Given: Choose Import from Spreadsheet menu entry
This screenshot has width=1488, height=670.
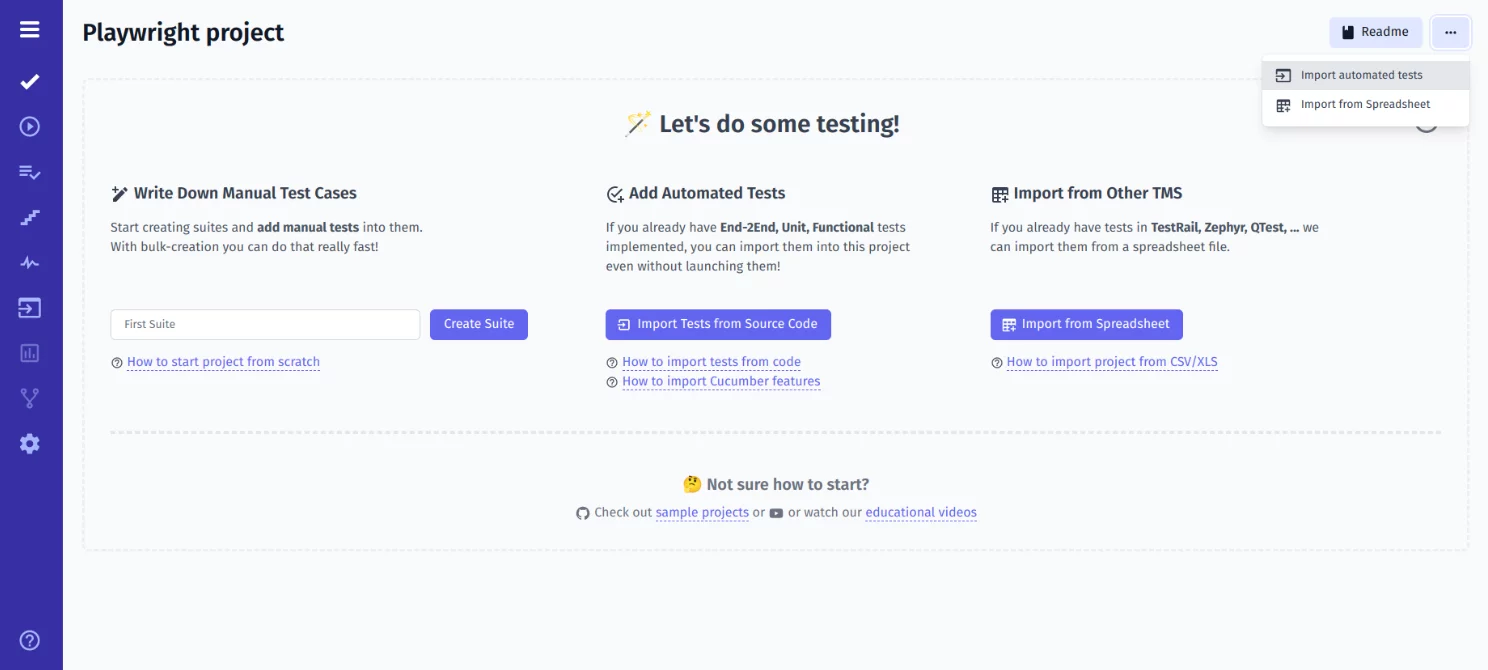Looking at the screenshot, I should pyautogui.click(x=1365, y=104).
